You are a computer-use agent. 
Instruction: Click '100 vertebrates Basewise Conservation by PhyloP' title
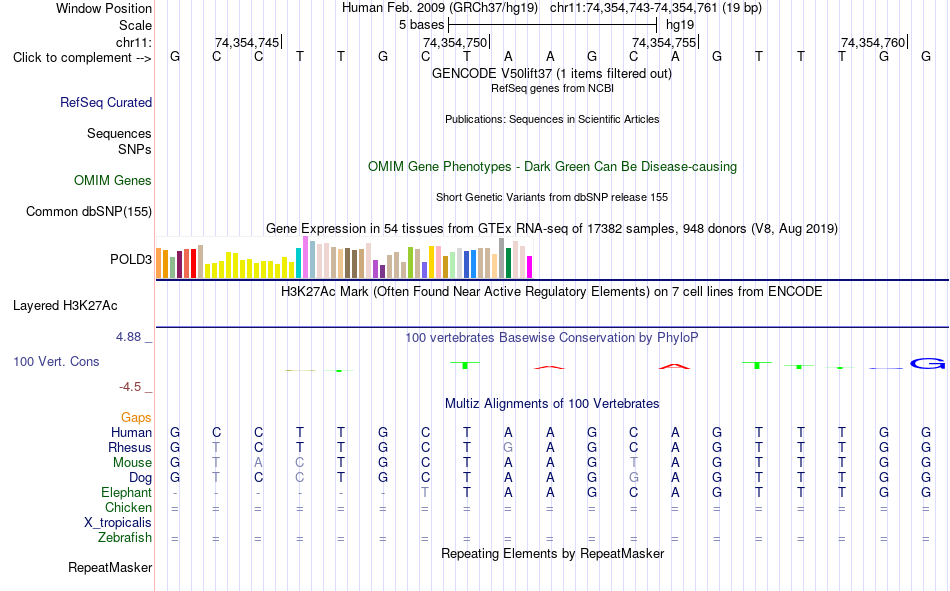click(552, 338)
